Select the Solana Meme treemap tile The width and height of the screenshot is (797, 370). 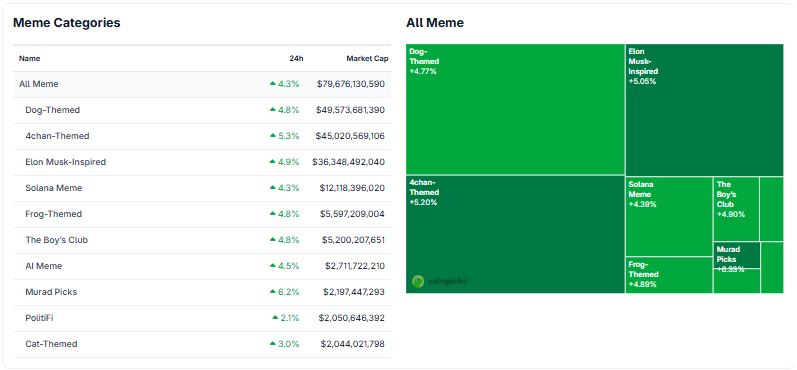(669, 216)
